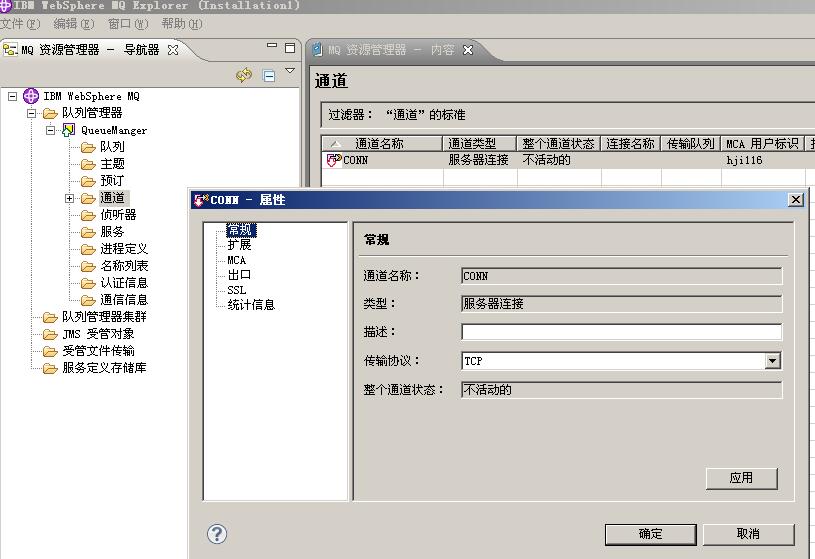Click the 名称列表 folder icon
Image resolution: width=815 pixels, height=559 pixels.
tap(88, 267)
